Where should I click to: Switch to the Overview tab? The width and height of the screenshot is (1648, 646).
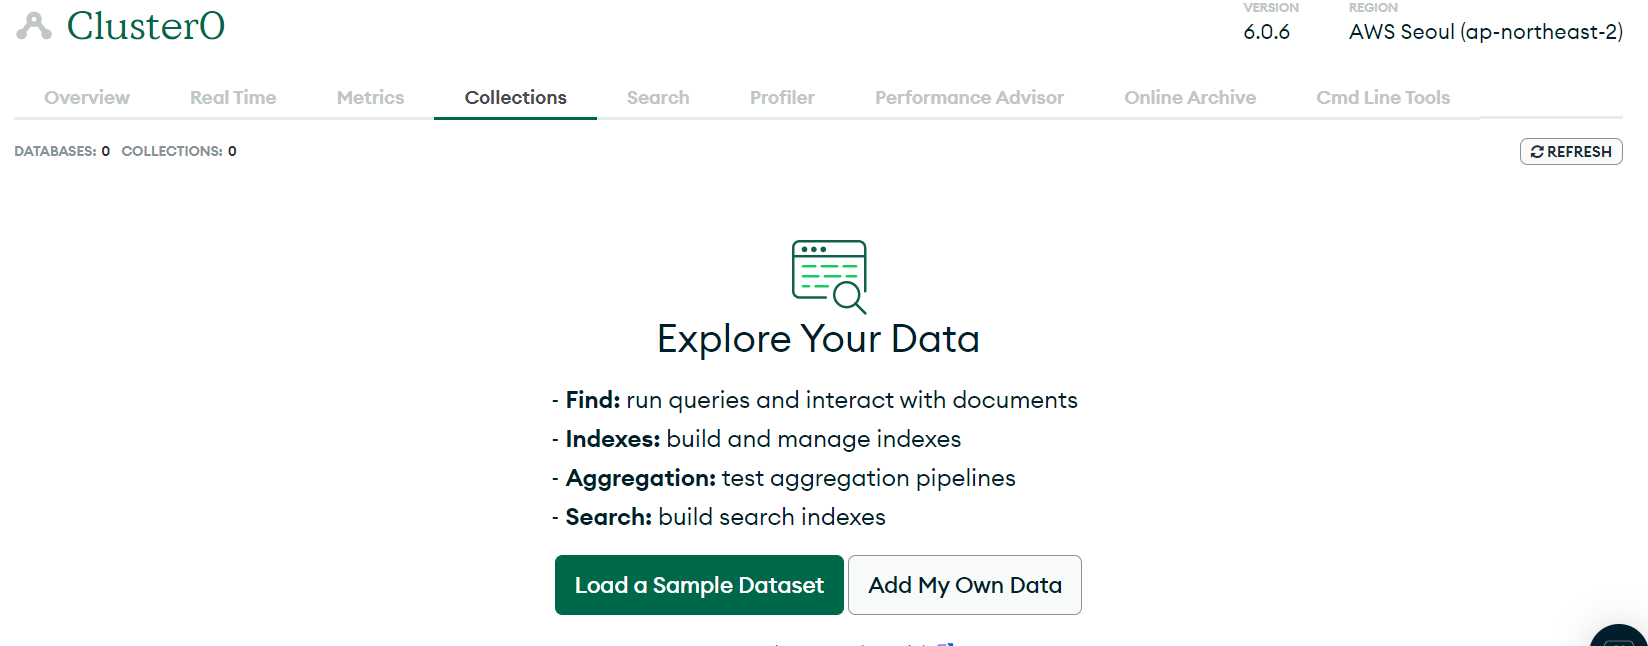87,97
